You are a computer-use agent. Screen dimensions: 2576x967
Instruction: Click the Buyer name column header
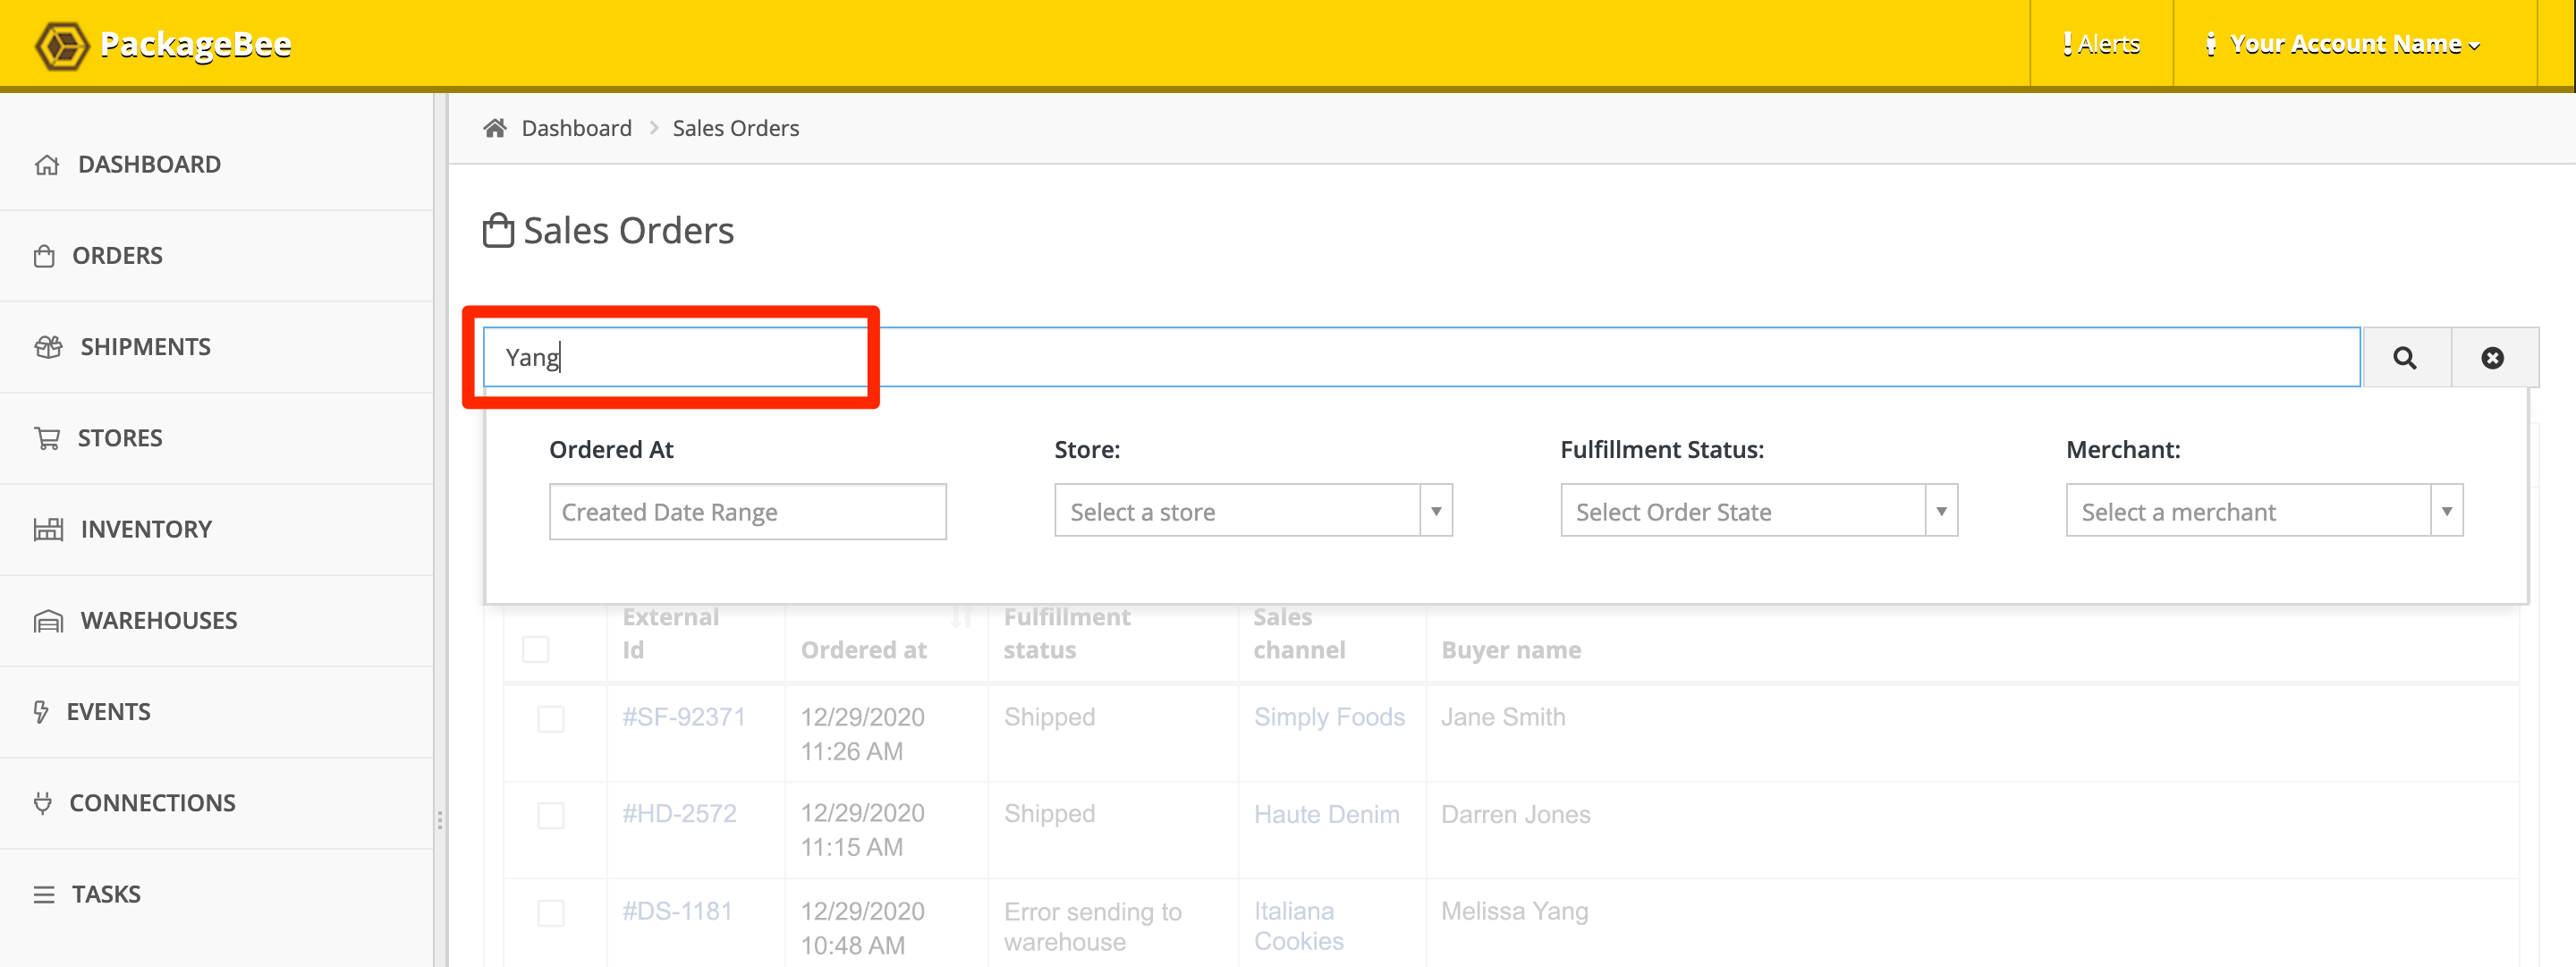click(x=1511, y=650)
